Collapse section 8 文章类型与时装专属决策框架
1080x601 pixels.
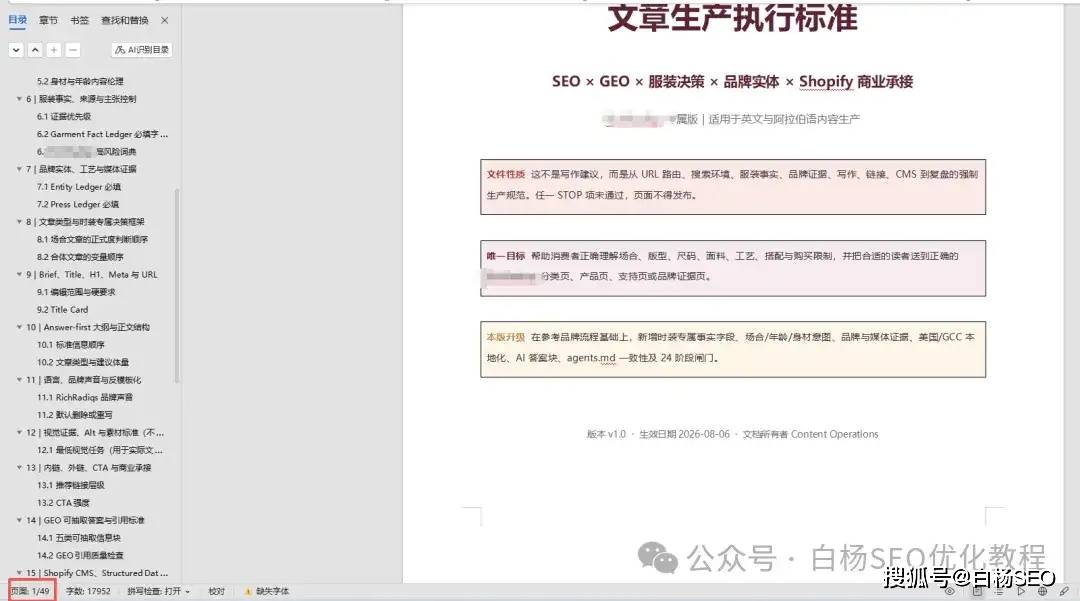tap(19, 222)
